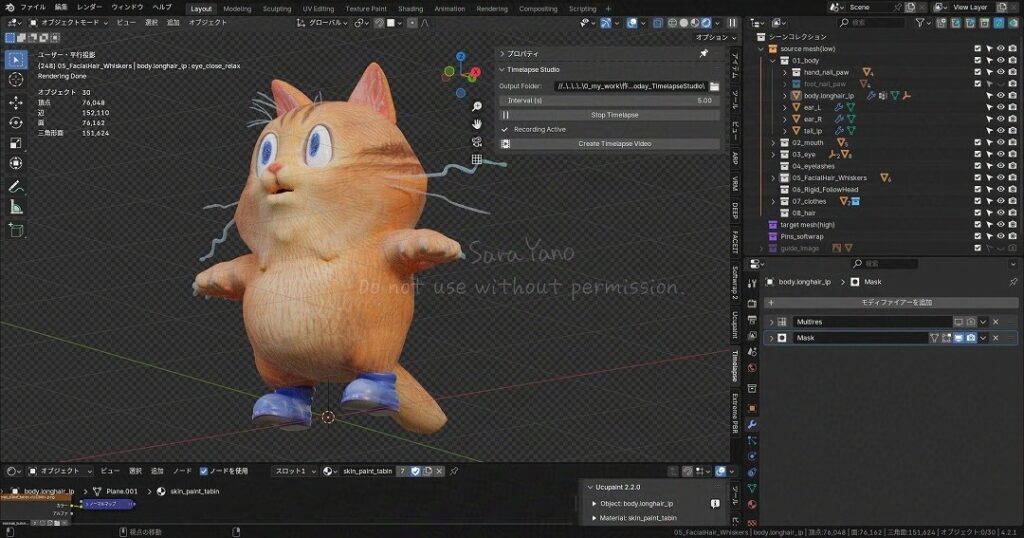Image resolution: width=1024 pixels, height=538 pixels.
Task: Click the モディファイアーを追加 add modifier button
Action: 891,303
